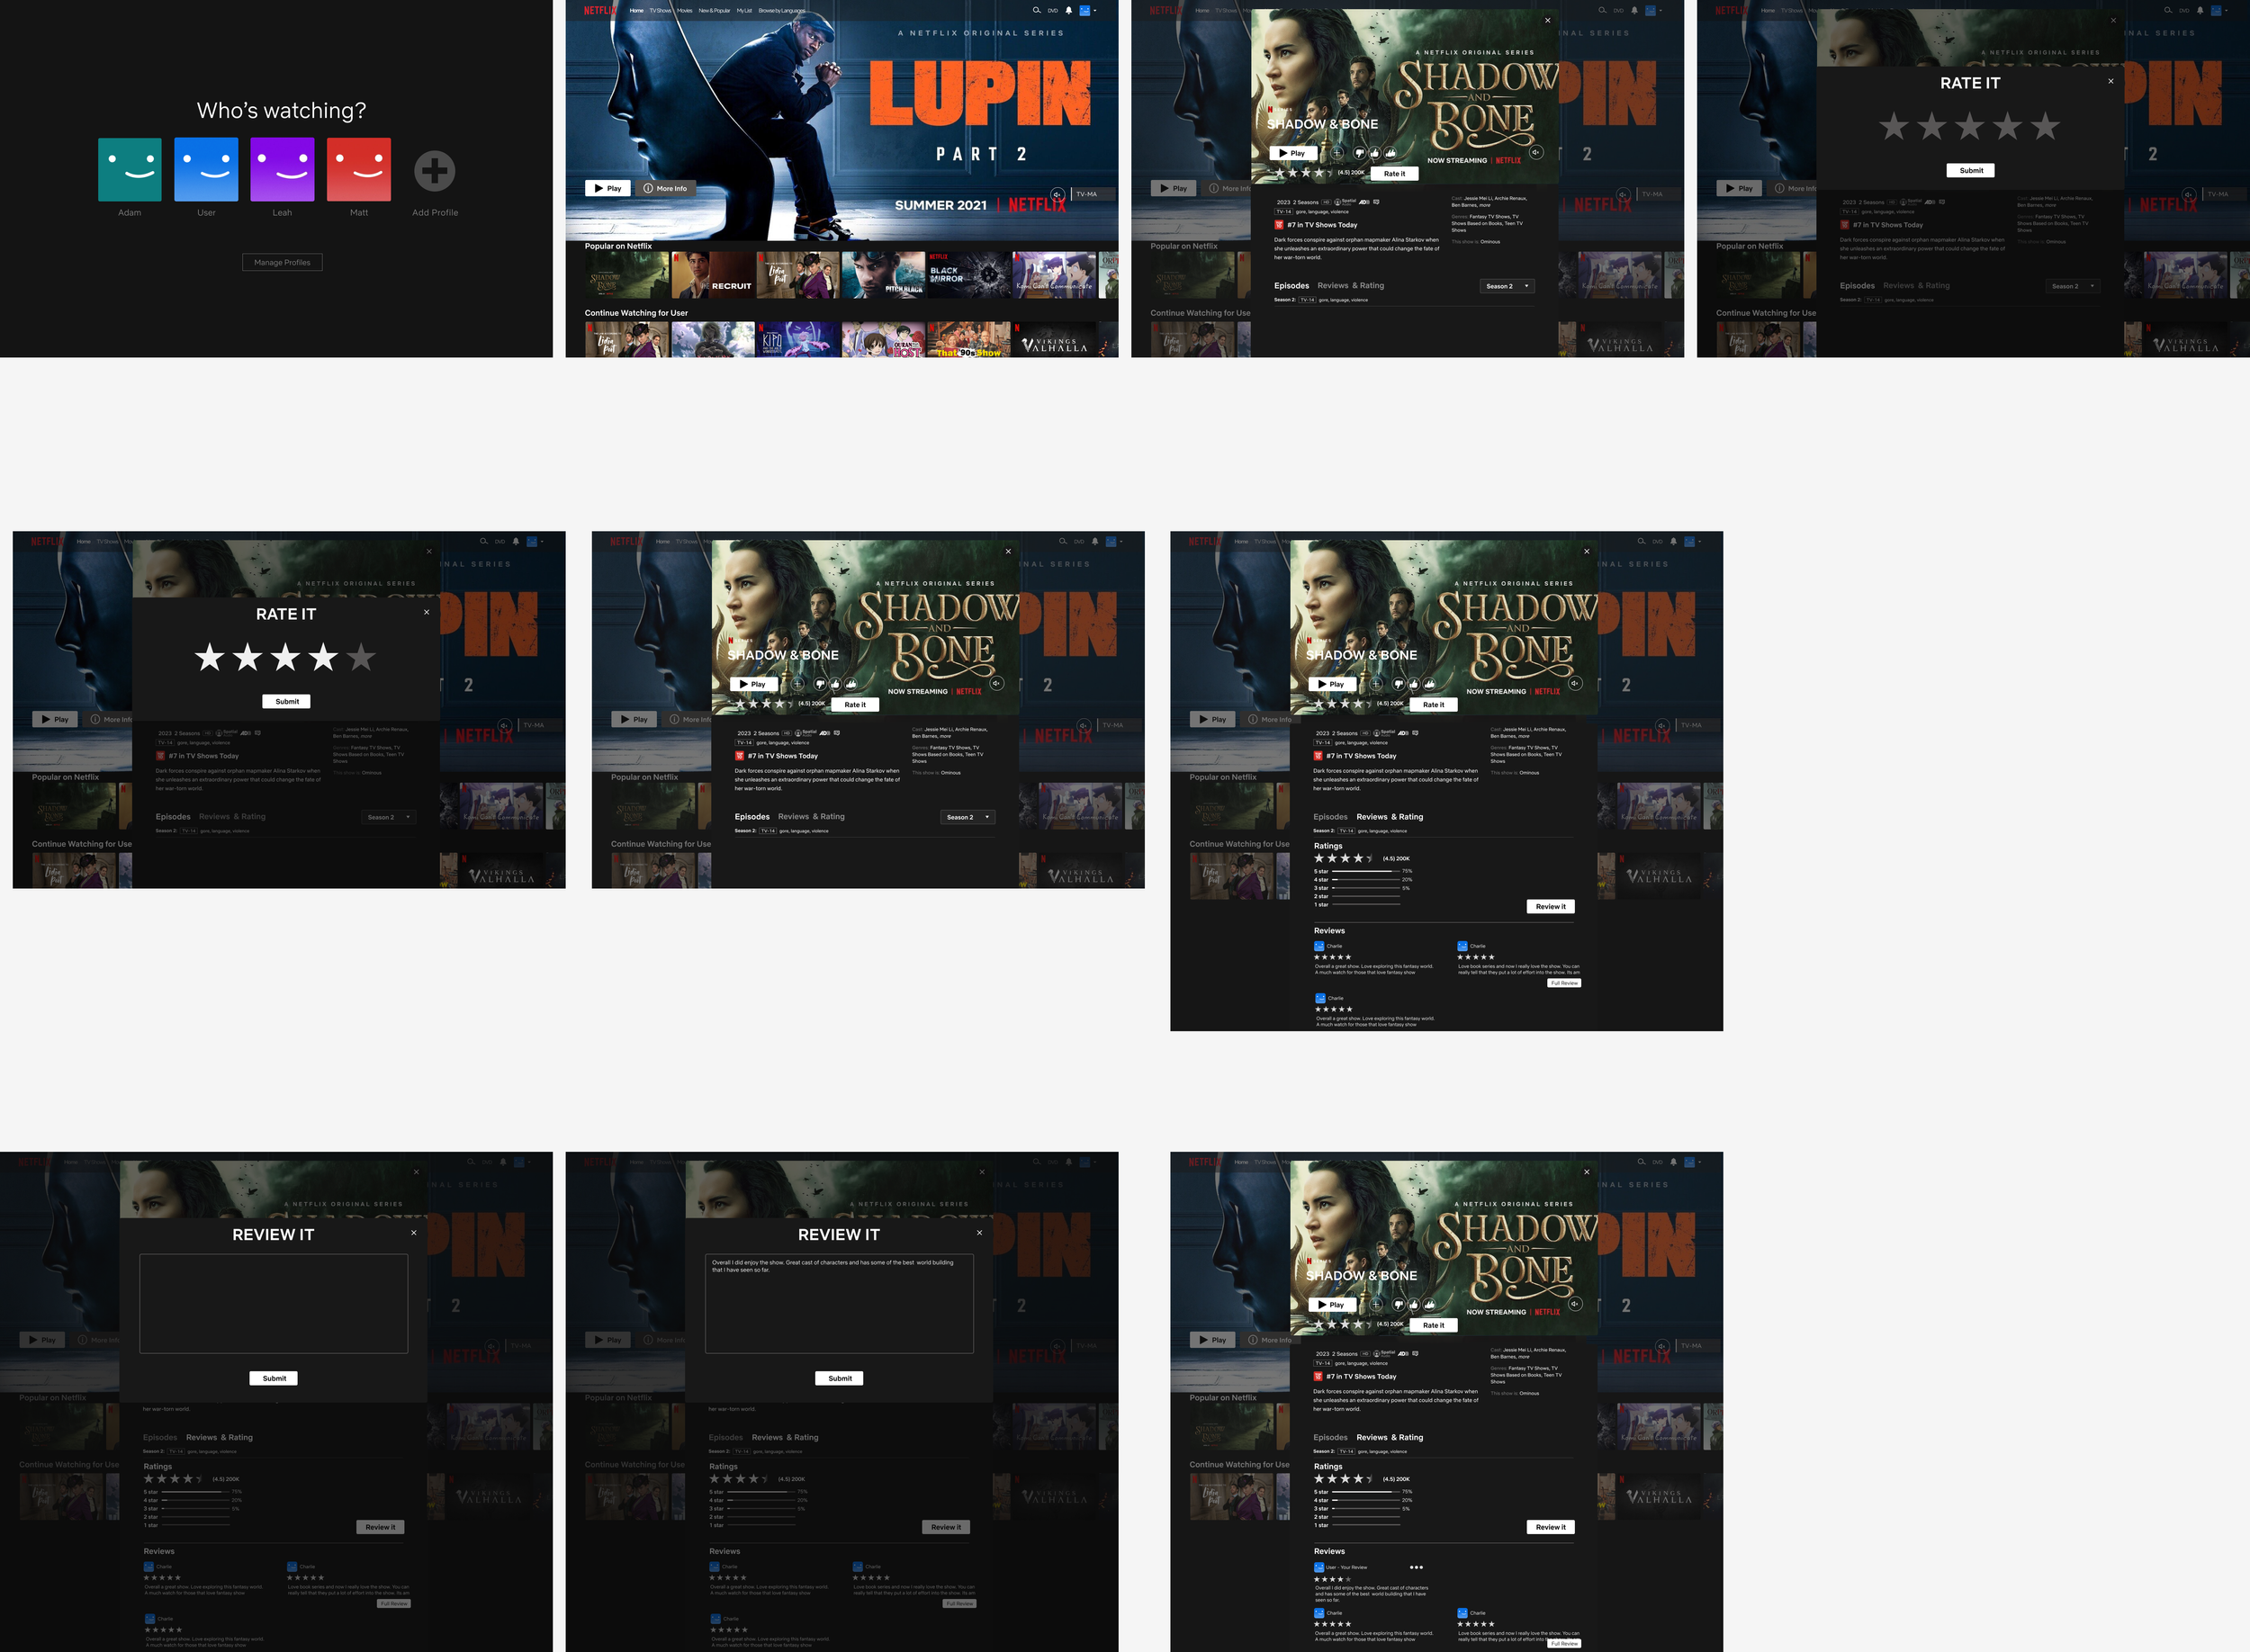This screenshot has width=2250, height=1652.
Task: Click the Manage Profiles button
Action: [282, 262]
